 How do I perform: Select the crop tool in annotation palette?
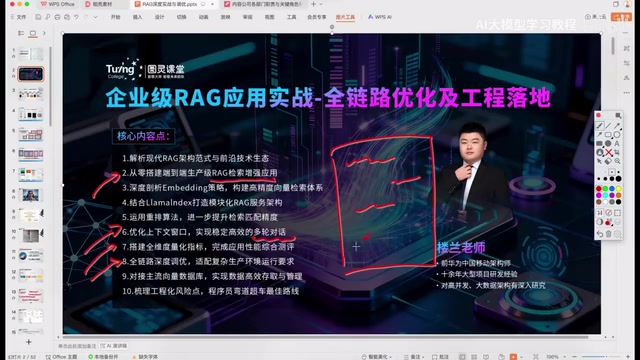coord(617,152)
